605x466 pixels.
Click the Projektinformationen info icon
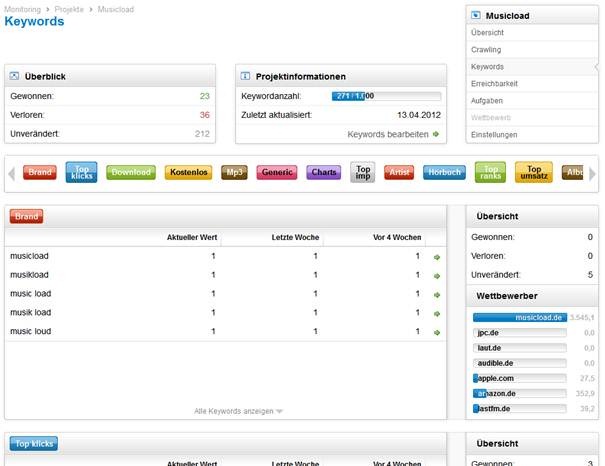coord(245,76)
